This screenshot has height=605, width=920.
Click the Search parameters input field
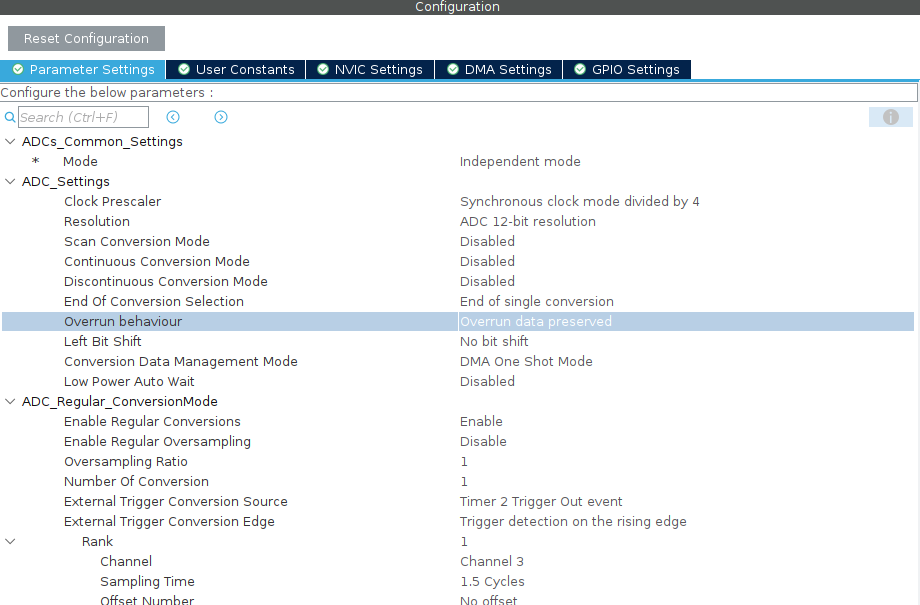(x=83, y=117)
